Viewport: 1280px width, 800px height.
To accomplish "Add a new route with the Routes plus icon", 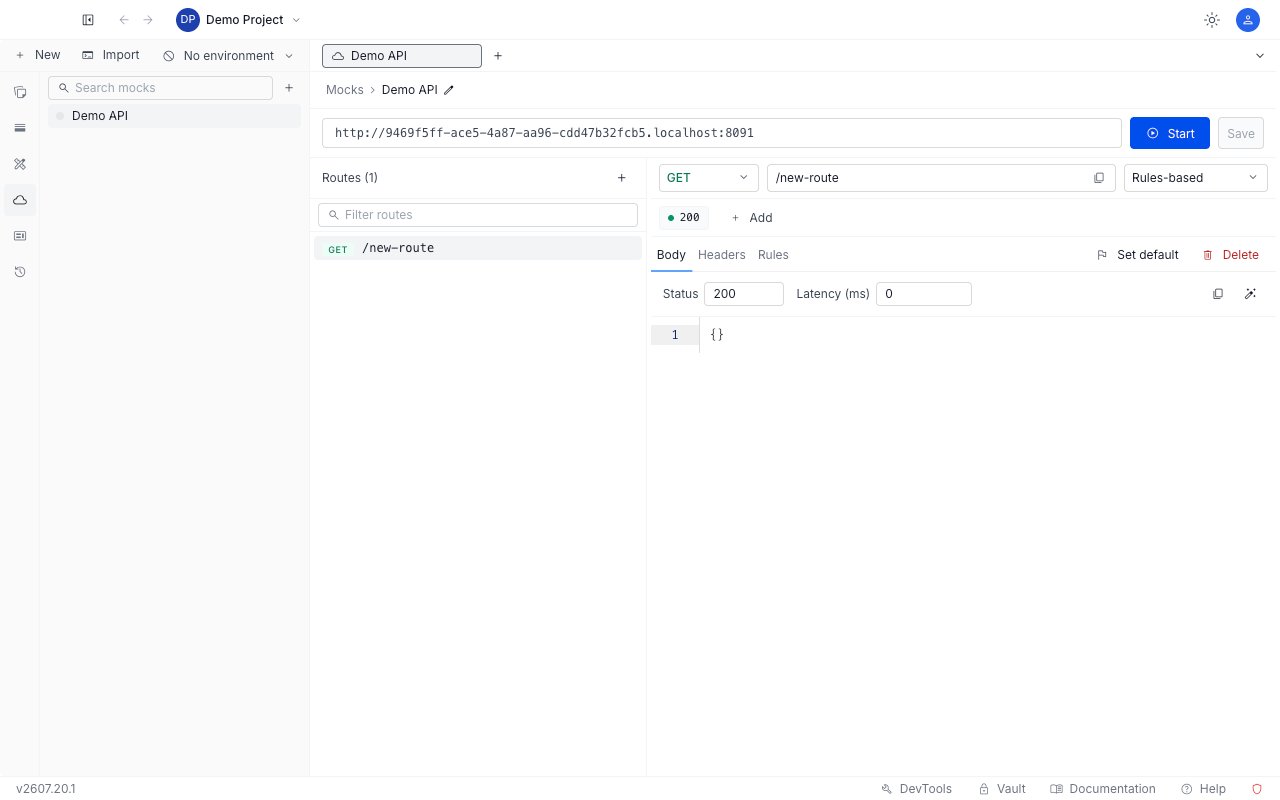I will [621, 178].
